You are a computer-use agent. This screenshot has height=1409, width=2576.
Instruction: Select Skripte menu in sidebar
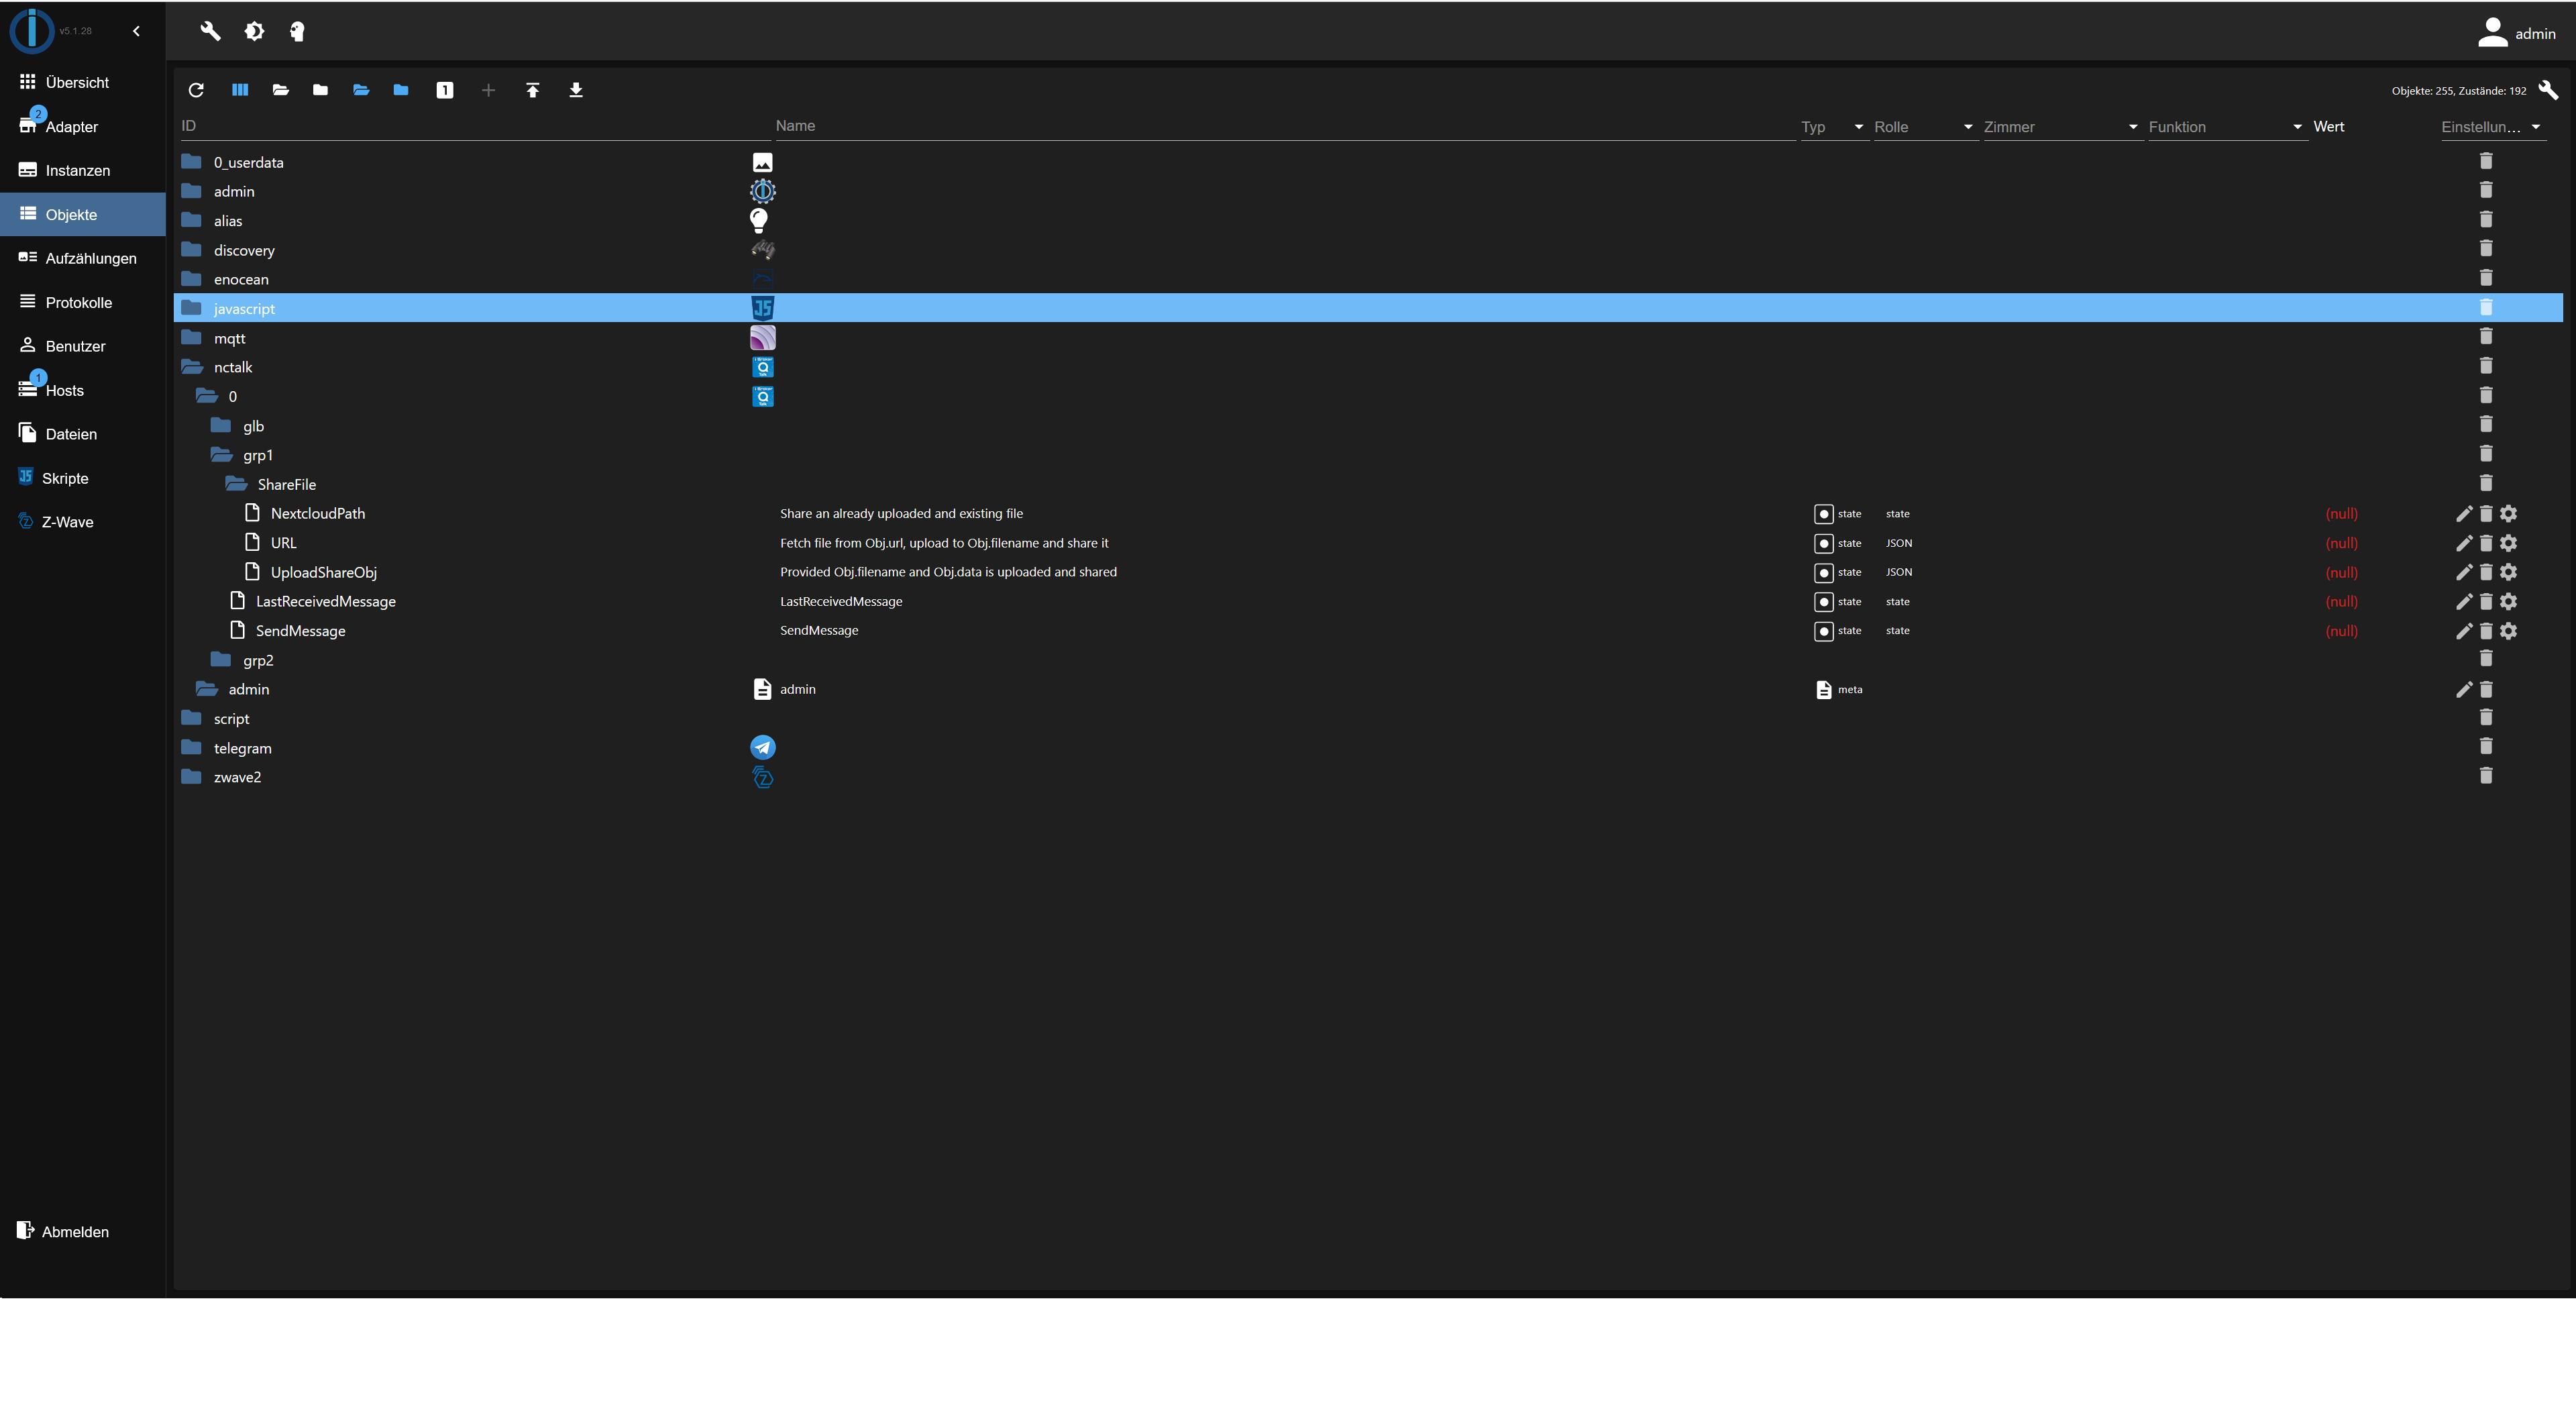(64, 477)
